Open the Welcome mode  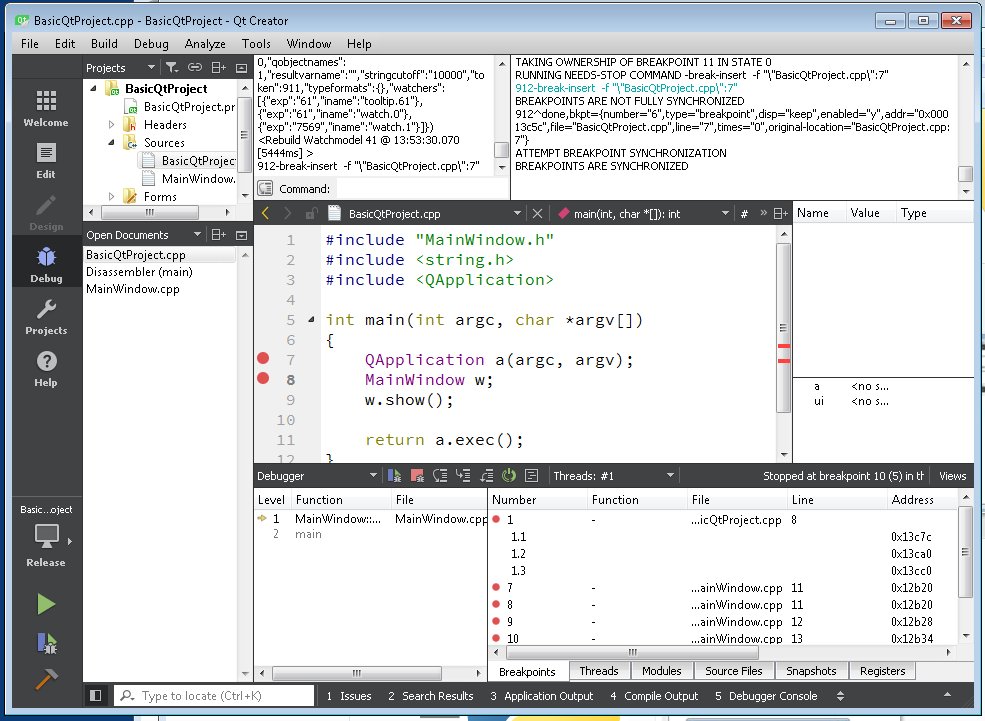point(46,107)
